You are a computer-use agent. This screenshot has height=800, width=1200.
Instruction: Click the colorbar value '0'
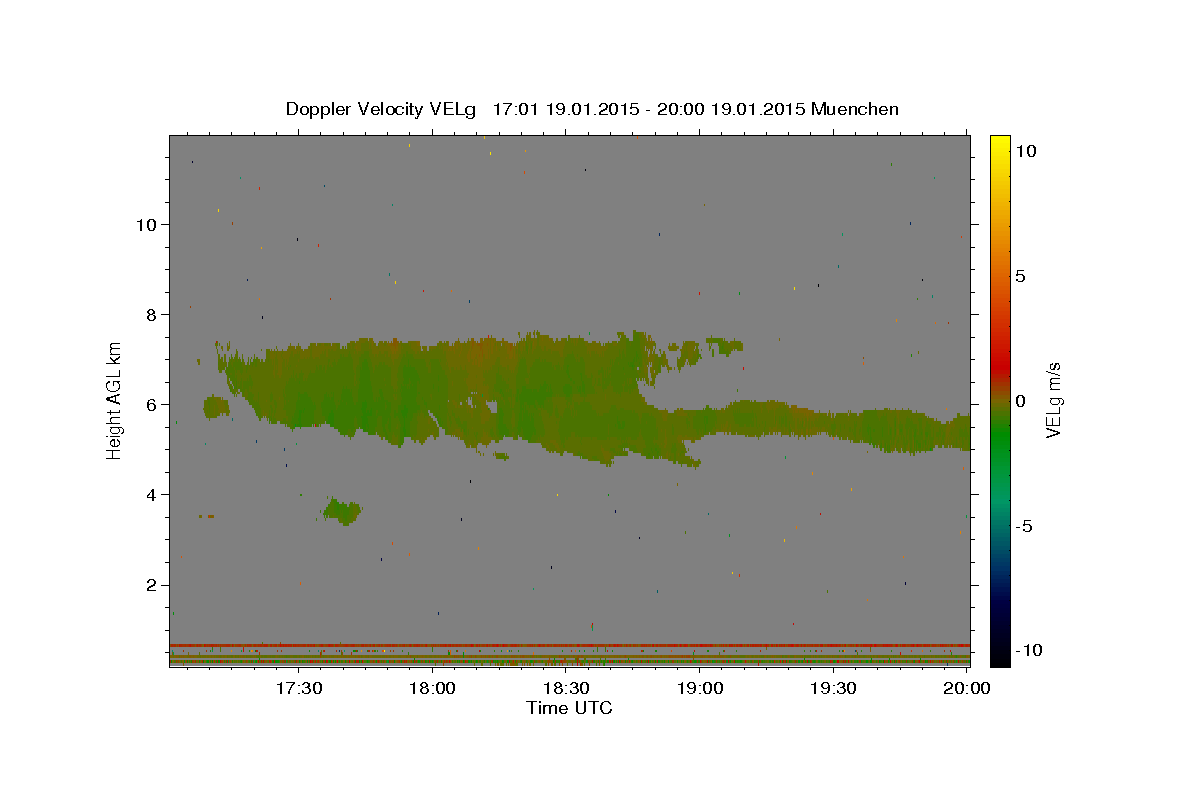coord(1022,401)
